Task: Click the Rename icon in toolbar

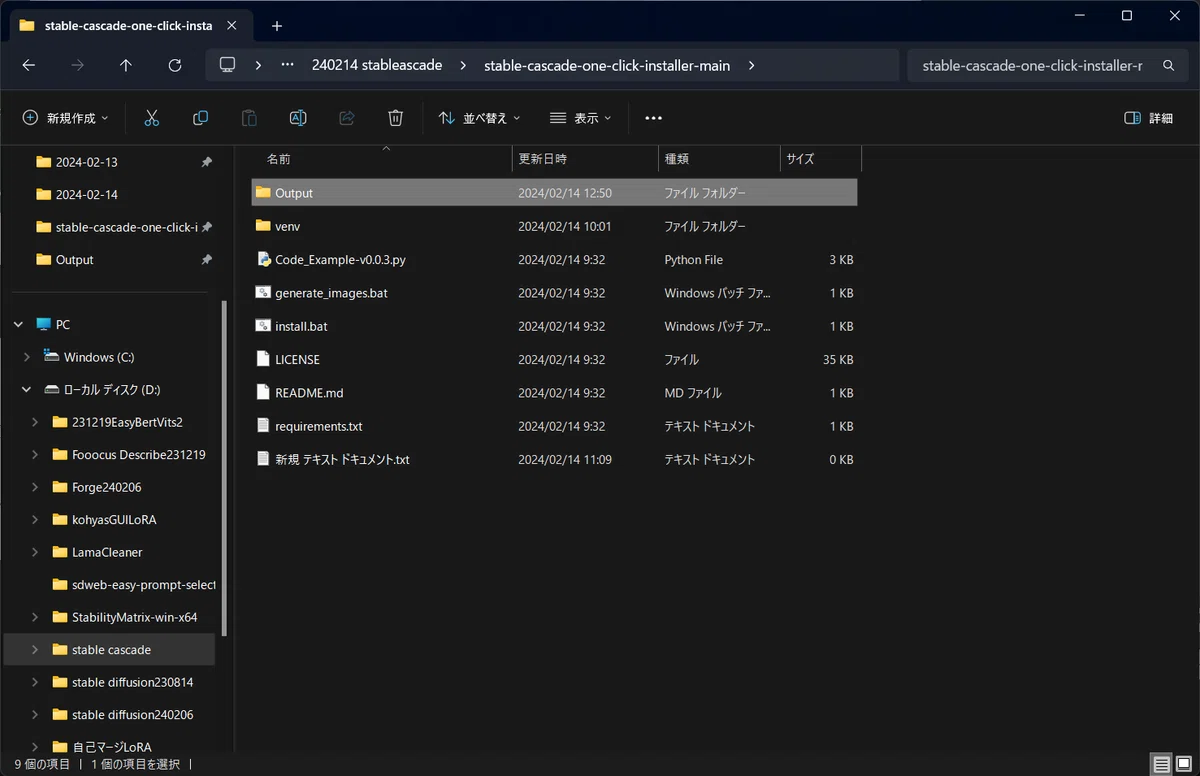Action: (x=298, y=118)
